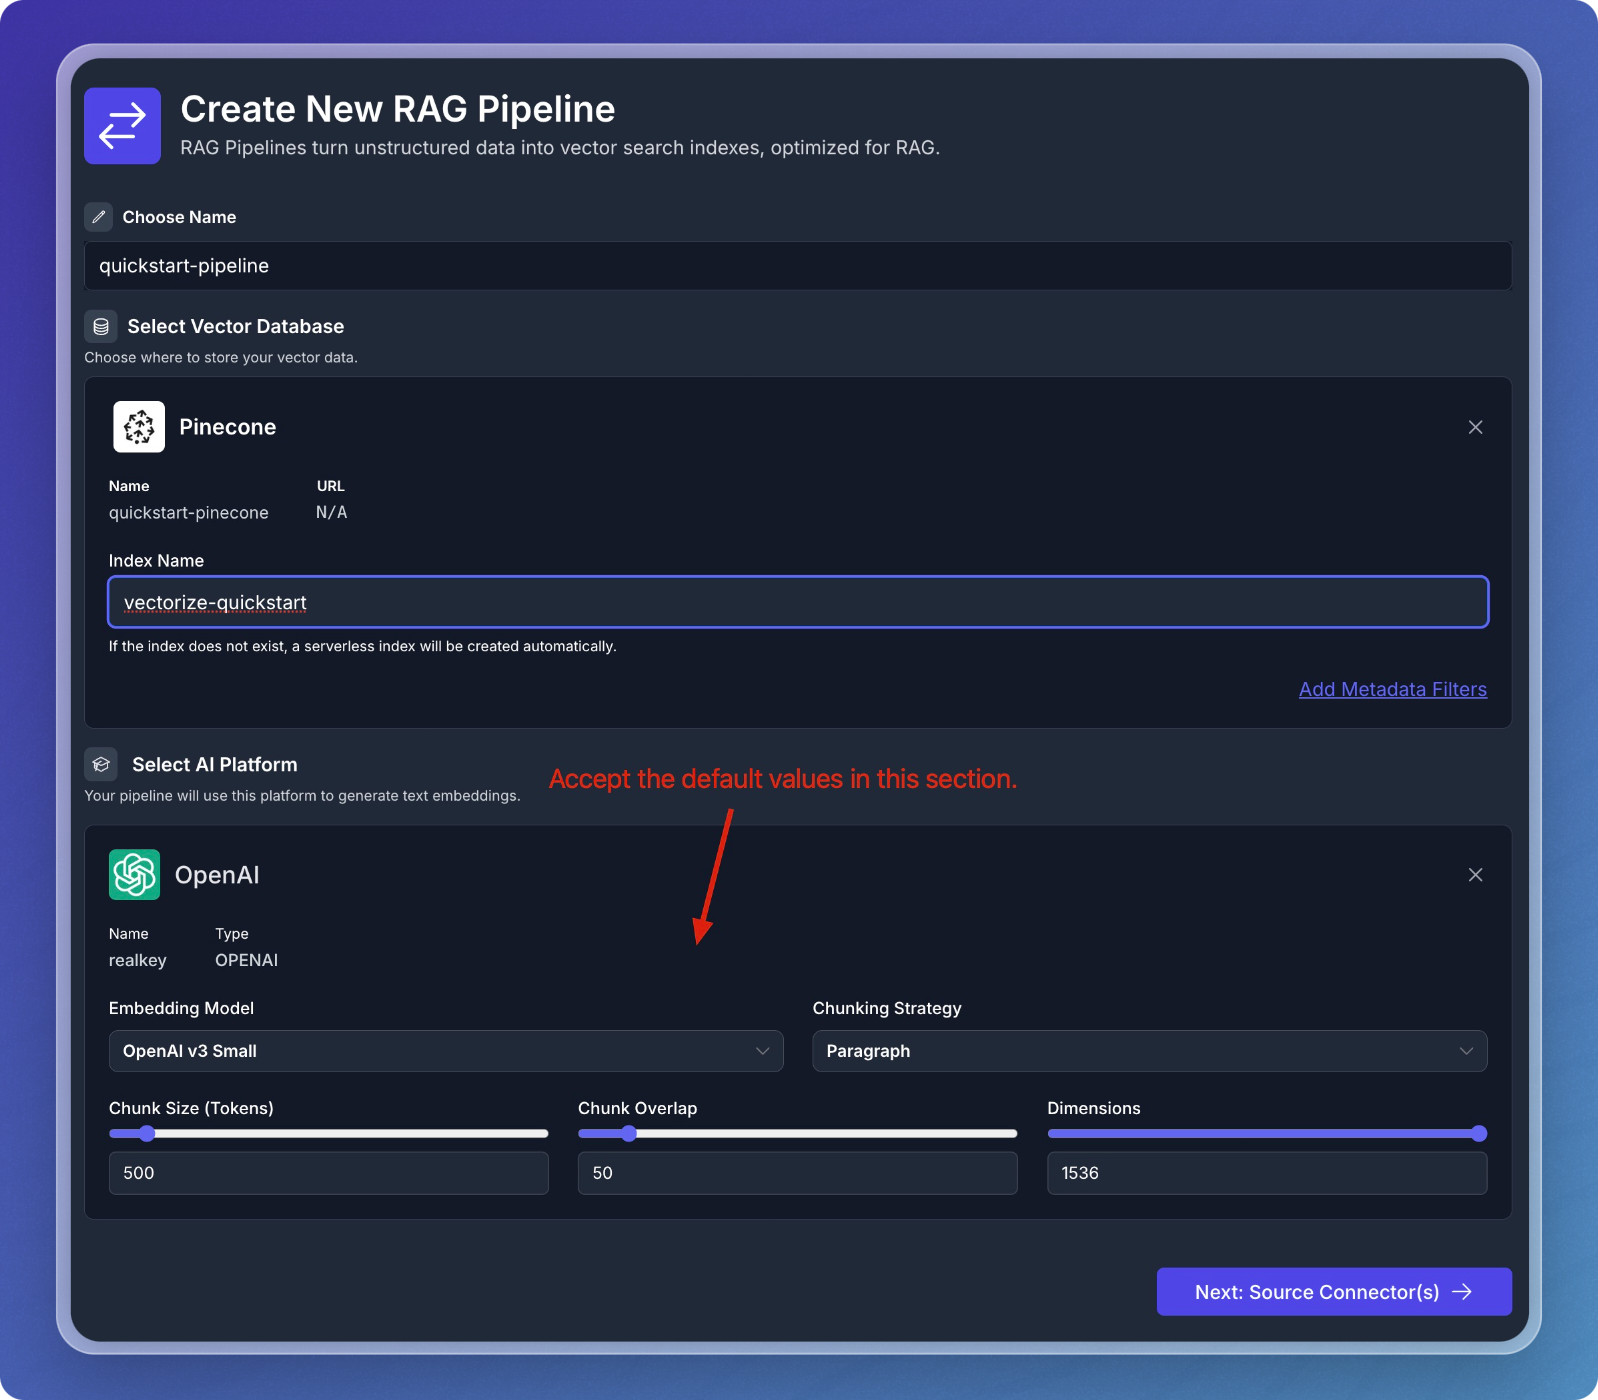Click the OpenAI title text
1598x1400 pixels.
pos(217,875)
